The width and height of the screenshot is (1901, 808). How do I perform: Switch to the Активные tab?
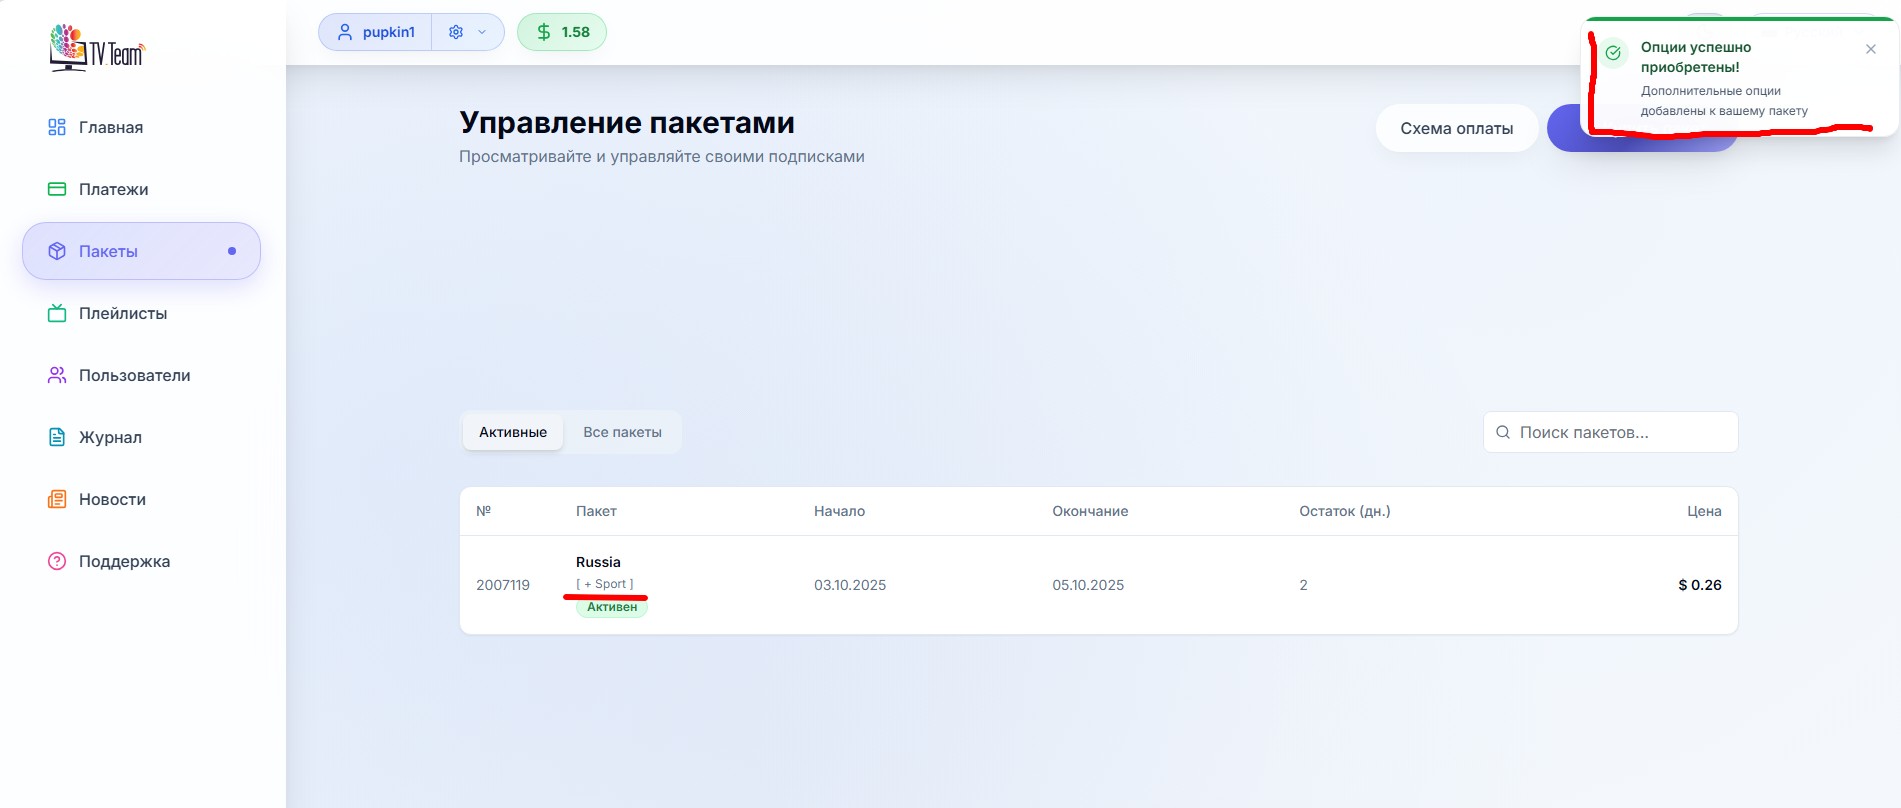513,432
